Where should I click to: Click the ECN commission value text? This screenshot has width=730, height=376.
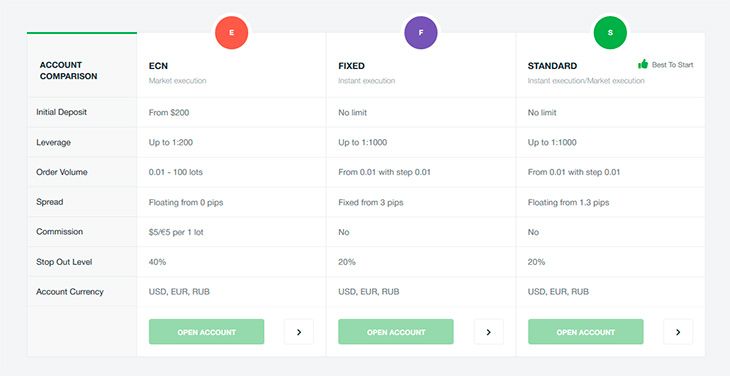click(176, 232)
